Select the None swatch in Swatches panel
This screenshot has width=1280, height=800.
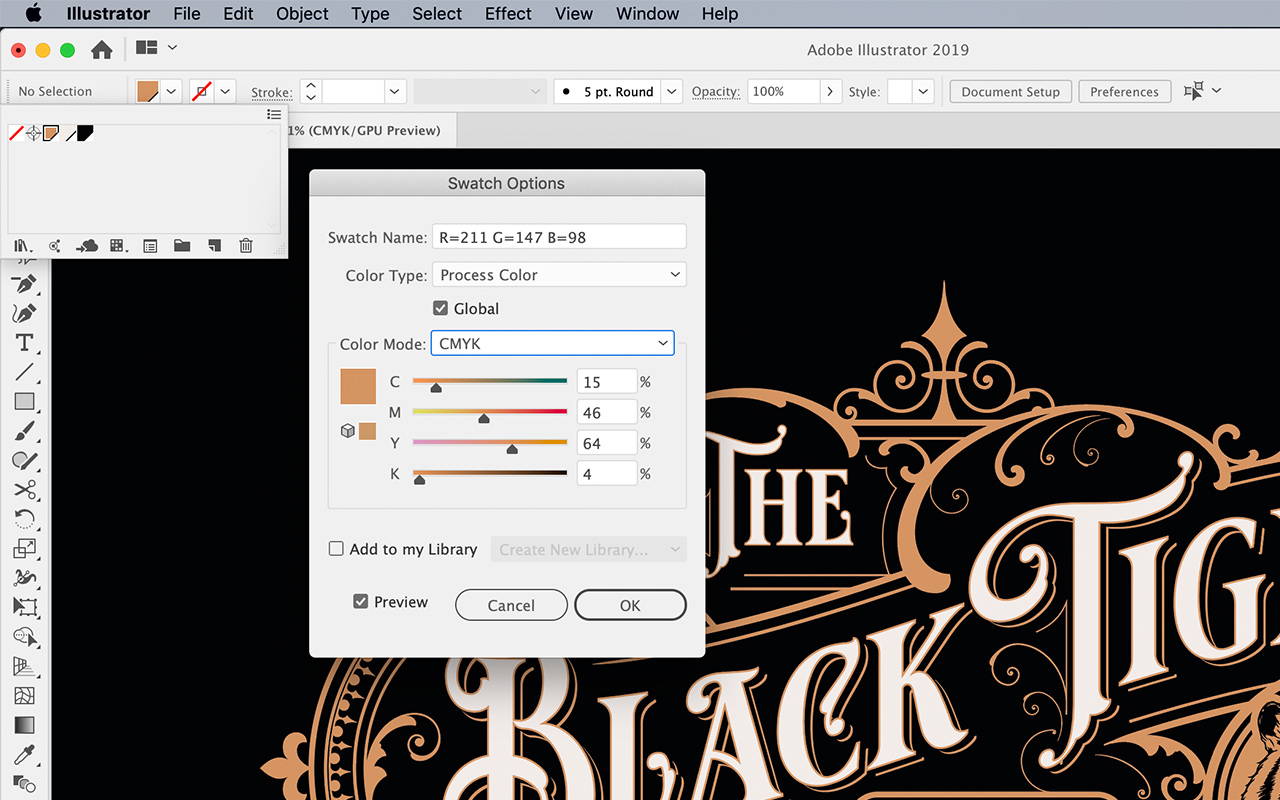click(x=16, y=133)
